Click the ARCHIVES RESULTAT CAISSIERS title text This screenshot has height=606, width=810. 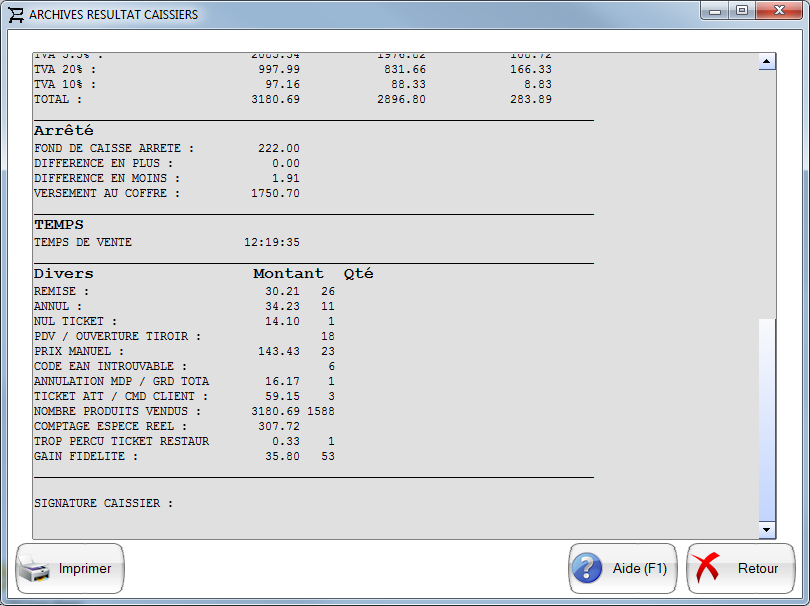[x=113, y=15]
